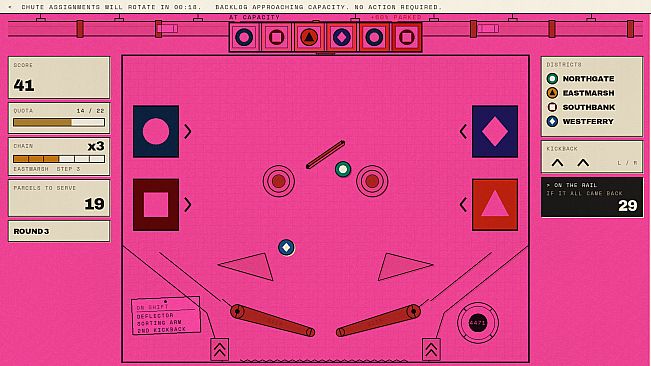Click the BACKLOG APPROACHING CAPACITY message
Screen dimensions: 651x366
tap(329, 7)
